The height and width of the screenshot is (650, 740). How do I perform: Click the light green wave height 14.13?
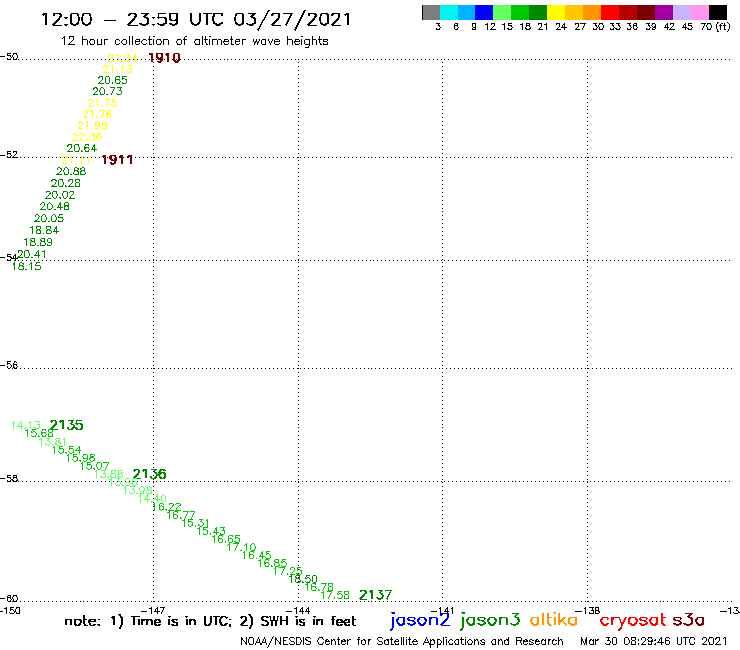(25, 425)
